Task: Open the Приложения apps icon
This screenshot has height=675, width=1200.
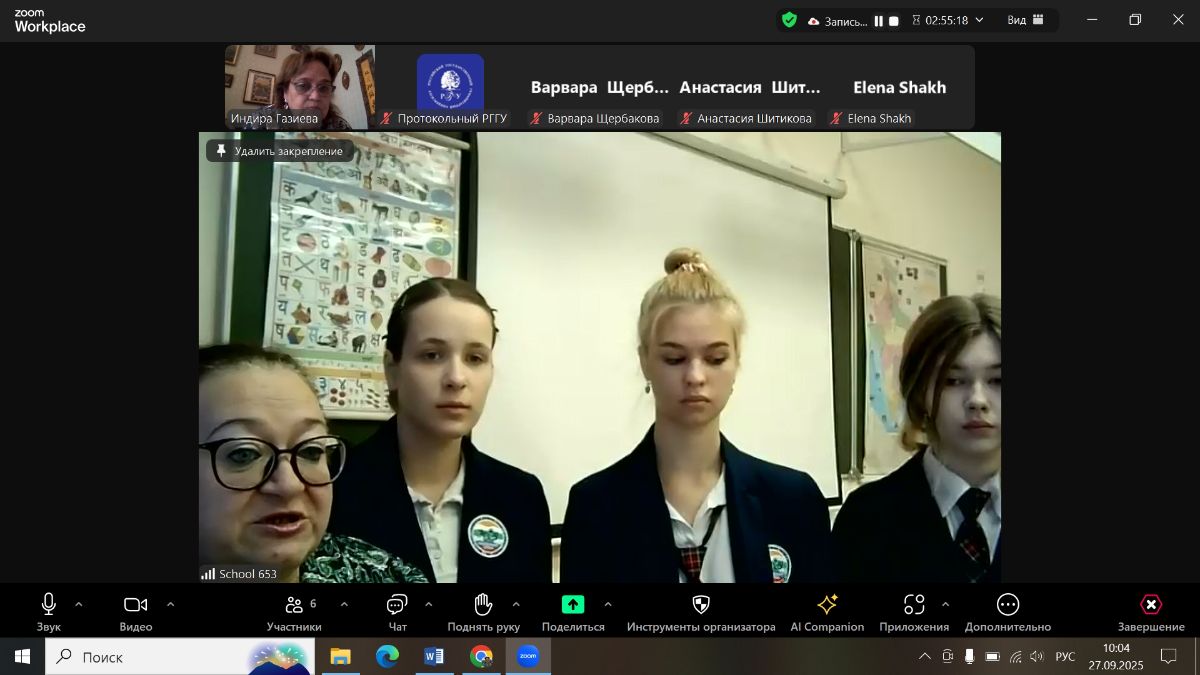Action: (x=914, y=604)
